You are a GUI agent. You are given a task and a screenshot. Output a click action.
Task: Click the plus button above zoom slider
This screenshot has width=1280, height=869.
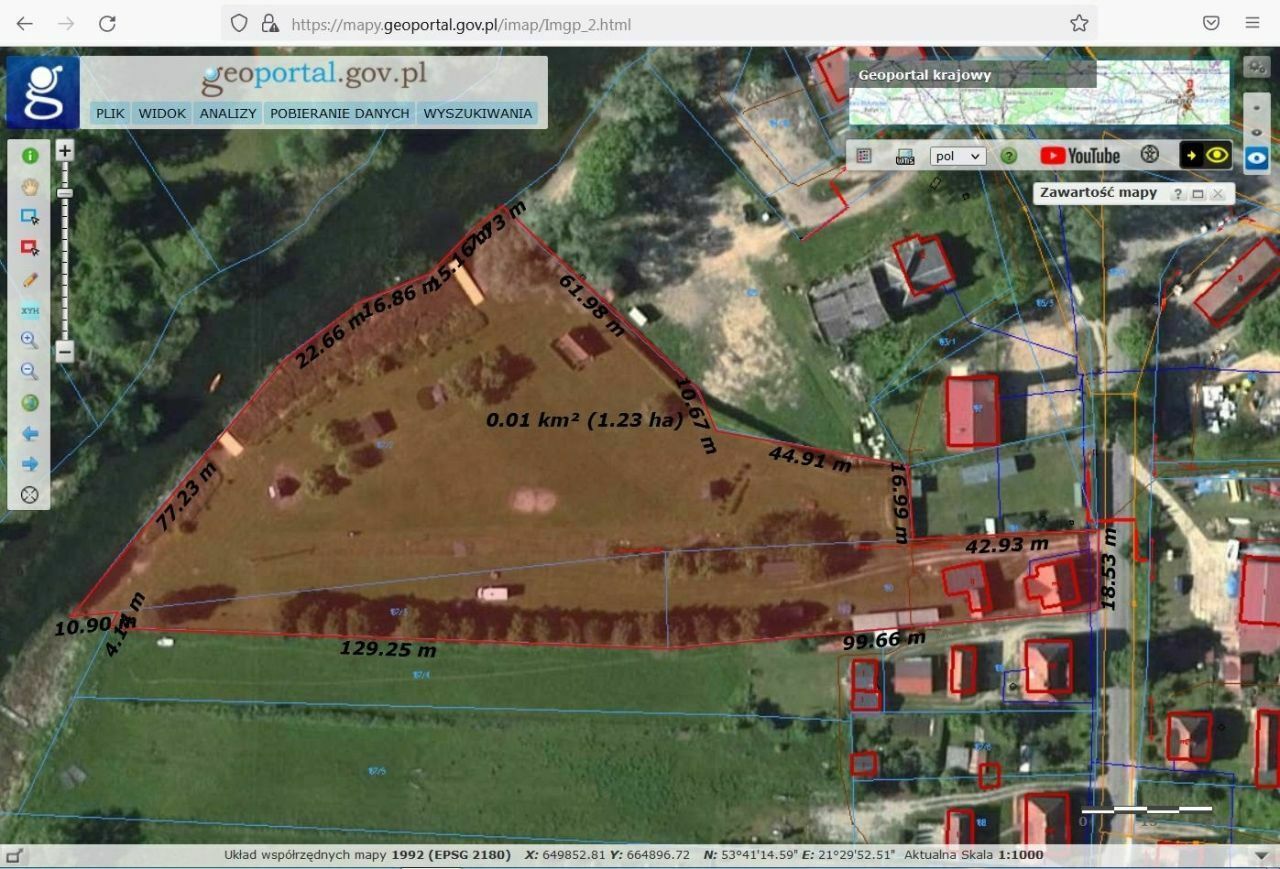[65, 151]
